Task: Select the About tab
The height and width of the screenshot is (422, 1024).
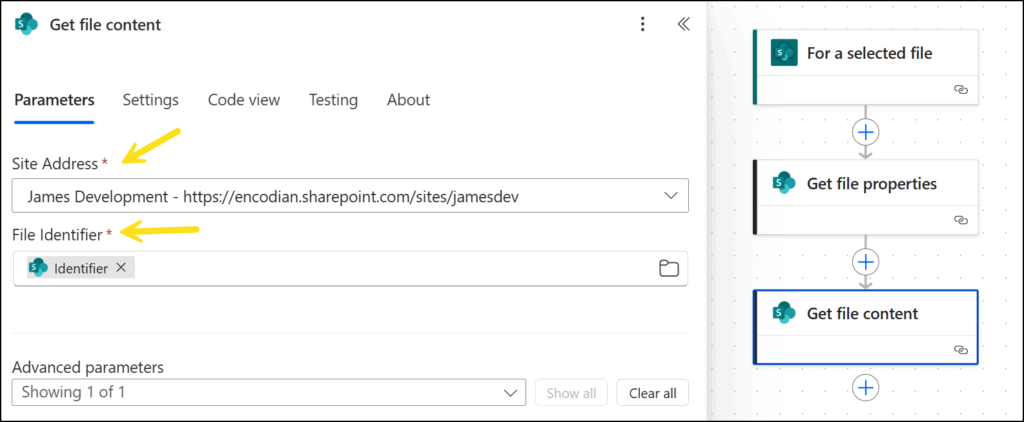Action: tap(408, 100)
